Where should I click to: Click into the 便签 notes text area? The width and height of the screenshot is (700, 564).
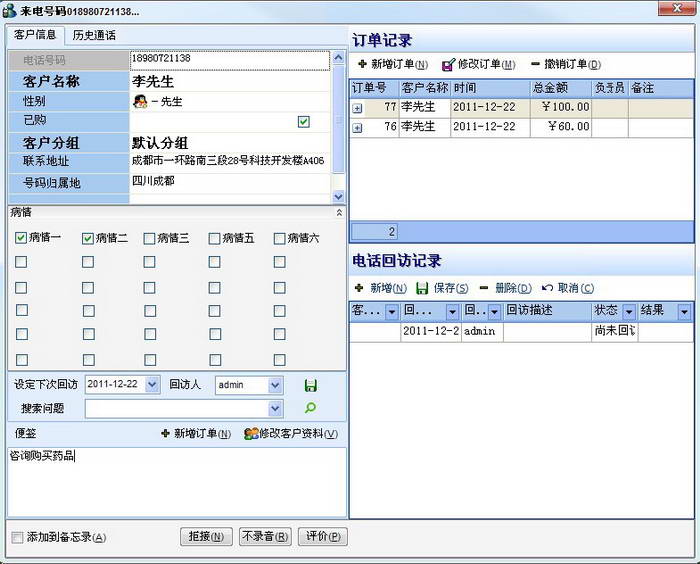(x=177, y=482)
